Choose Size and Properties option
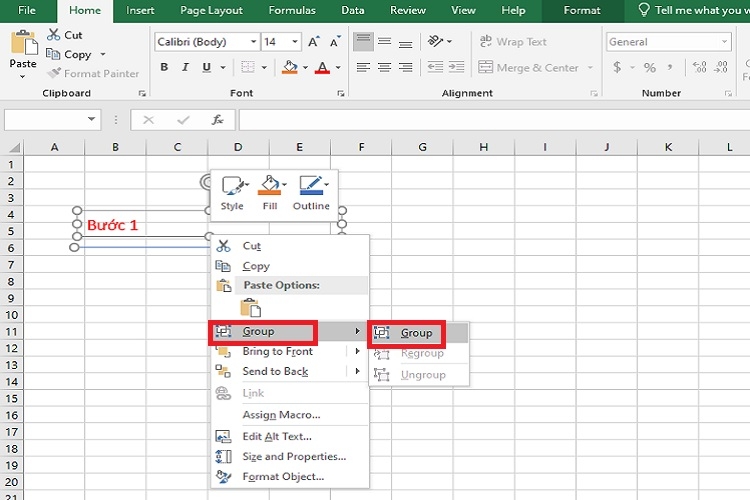Screen dimensions: 750x500 click(290, 456)
